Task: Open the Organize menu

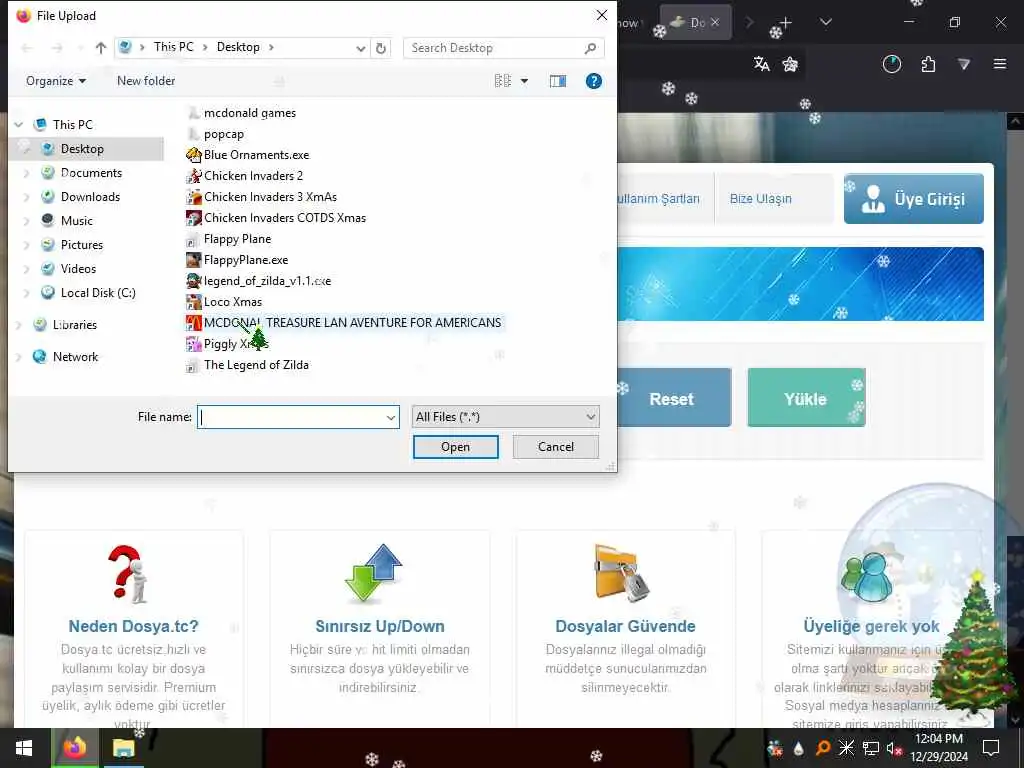Action: pos(56,81)
